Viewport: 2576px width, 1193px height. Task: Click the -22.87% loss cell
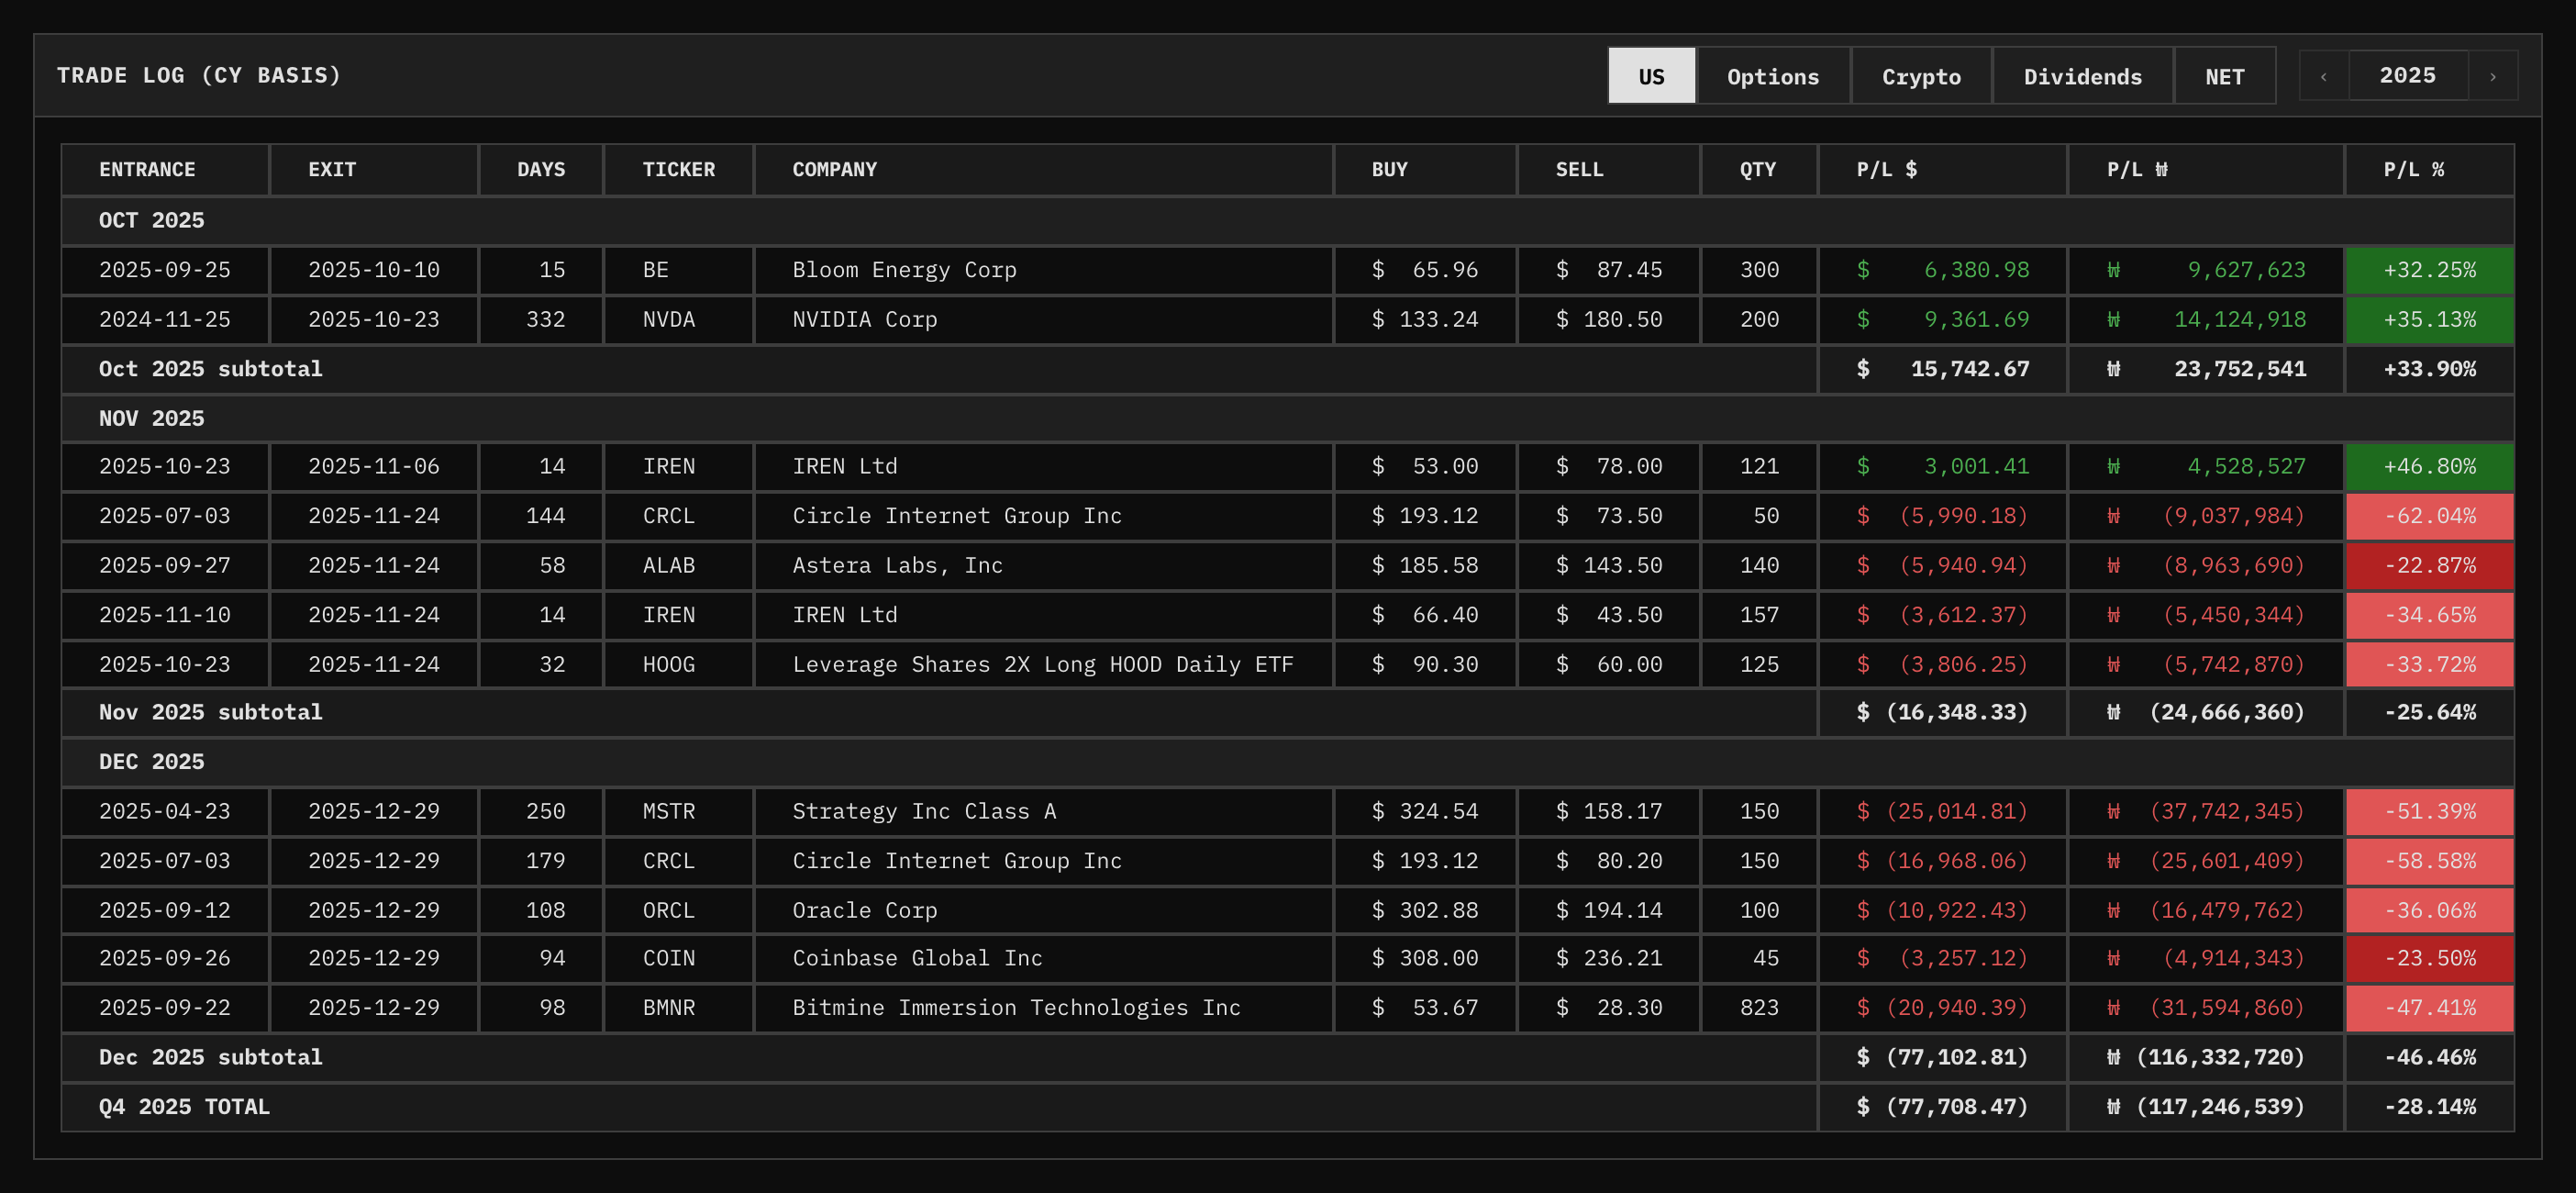click(2430, 566)
